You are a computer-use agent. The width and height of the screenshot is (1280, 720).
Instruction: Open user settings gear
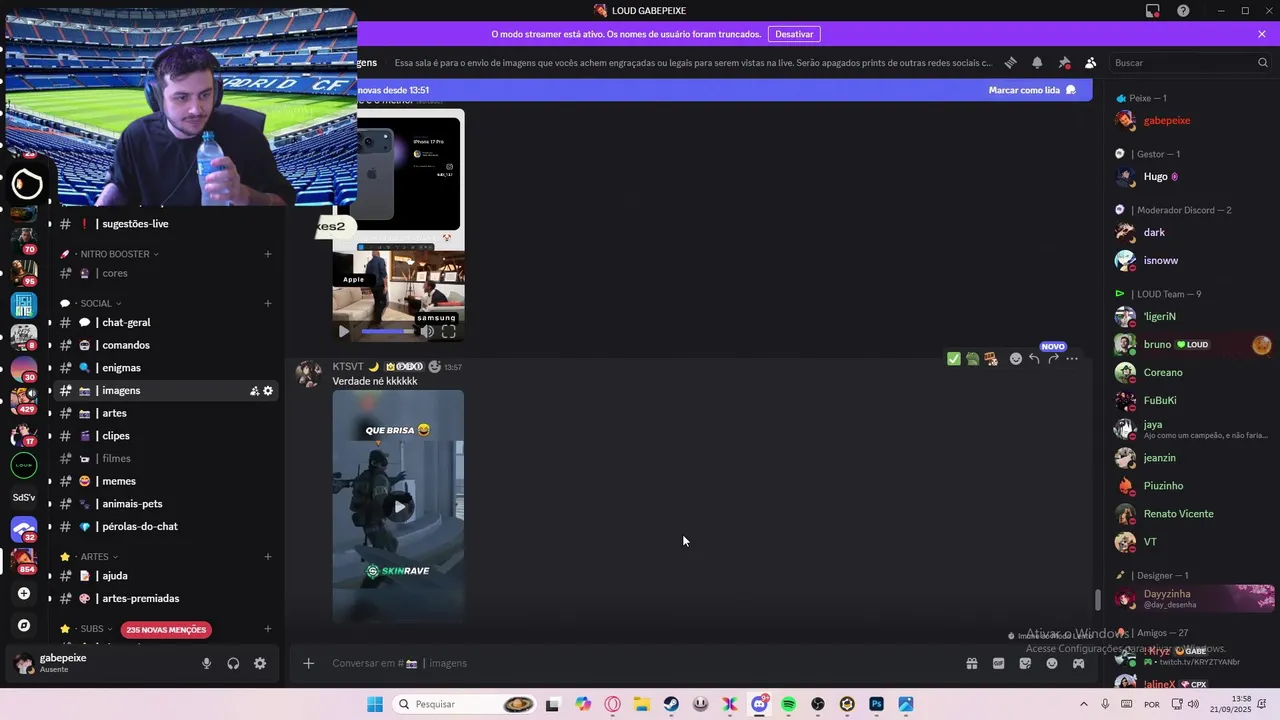[x=260, y=663]
